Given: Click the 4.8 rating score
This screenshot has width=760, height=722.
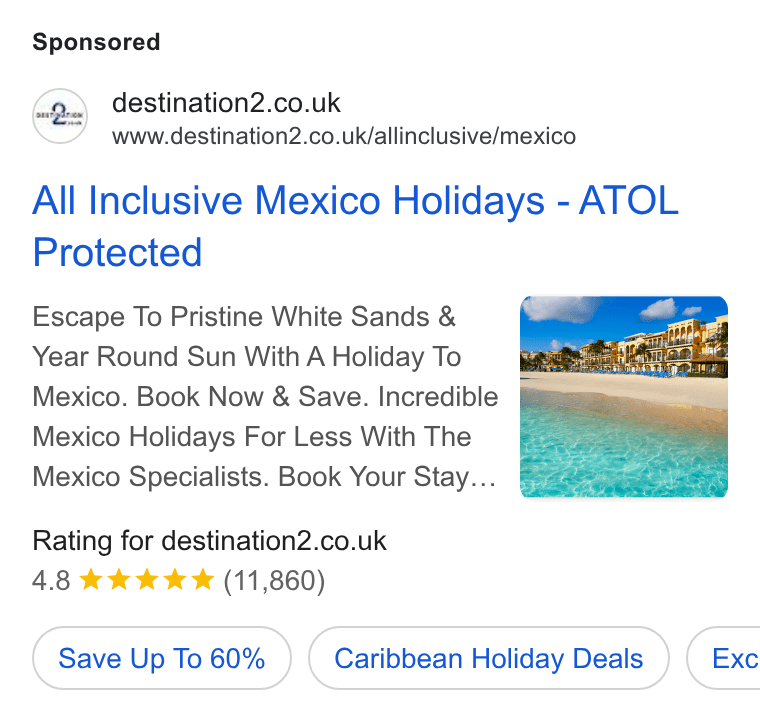Looking at the screenshot, I should coord(51,581).
